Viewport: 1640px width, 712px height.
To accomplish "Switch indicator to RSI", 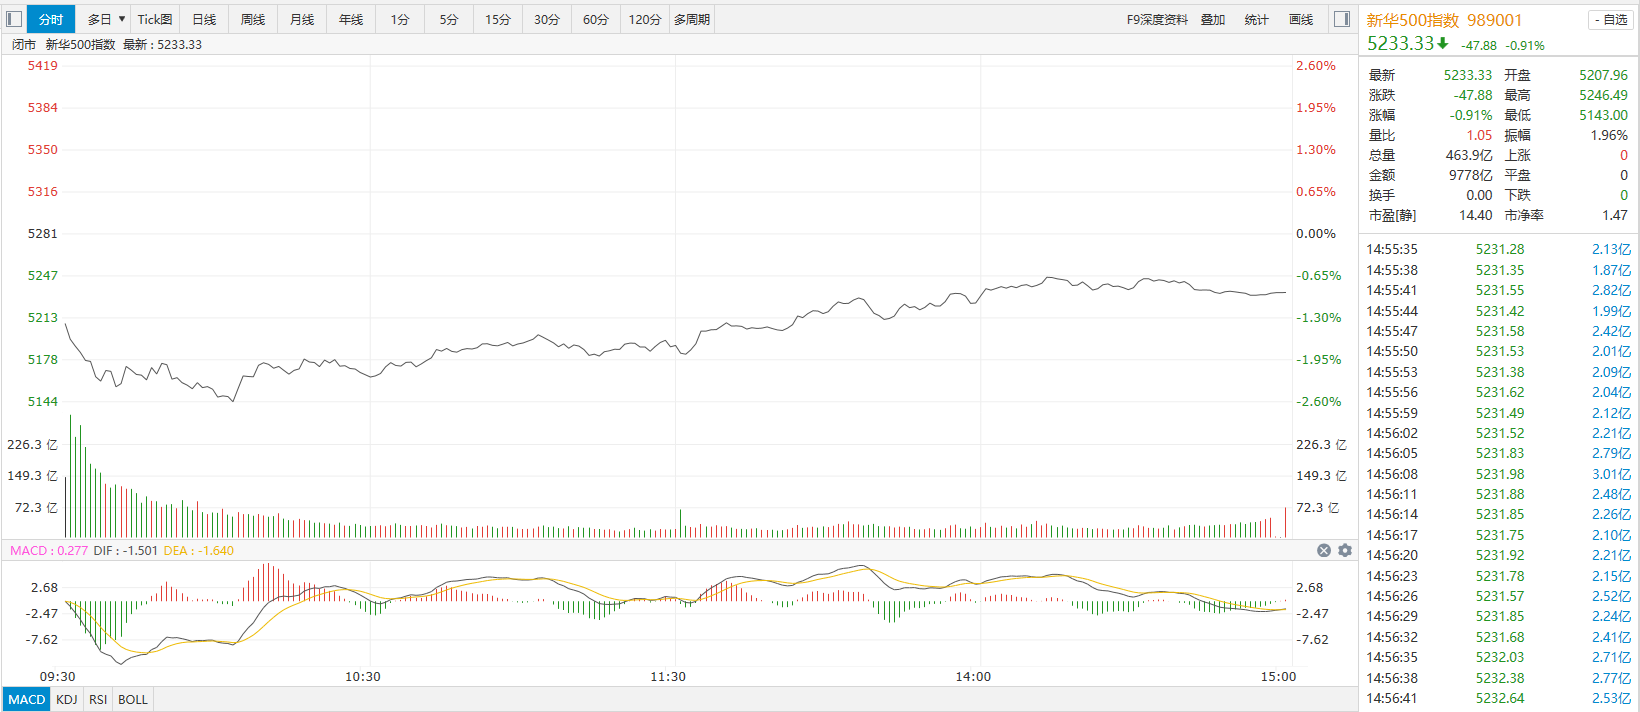I will coord(98,699).
